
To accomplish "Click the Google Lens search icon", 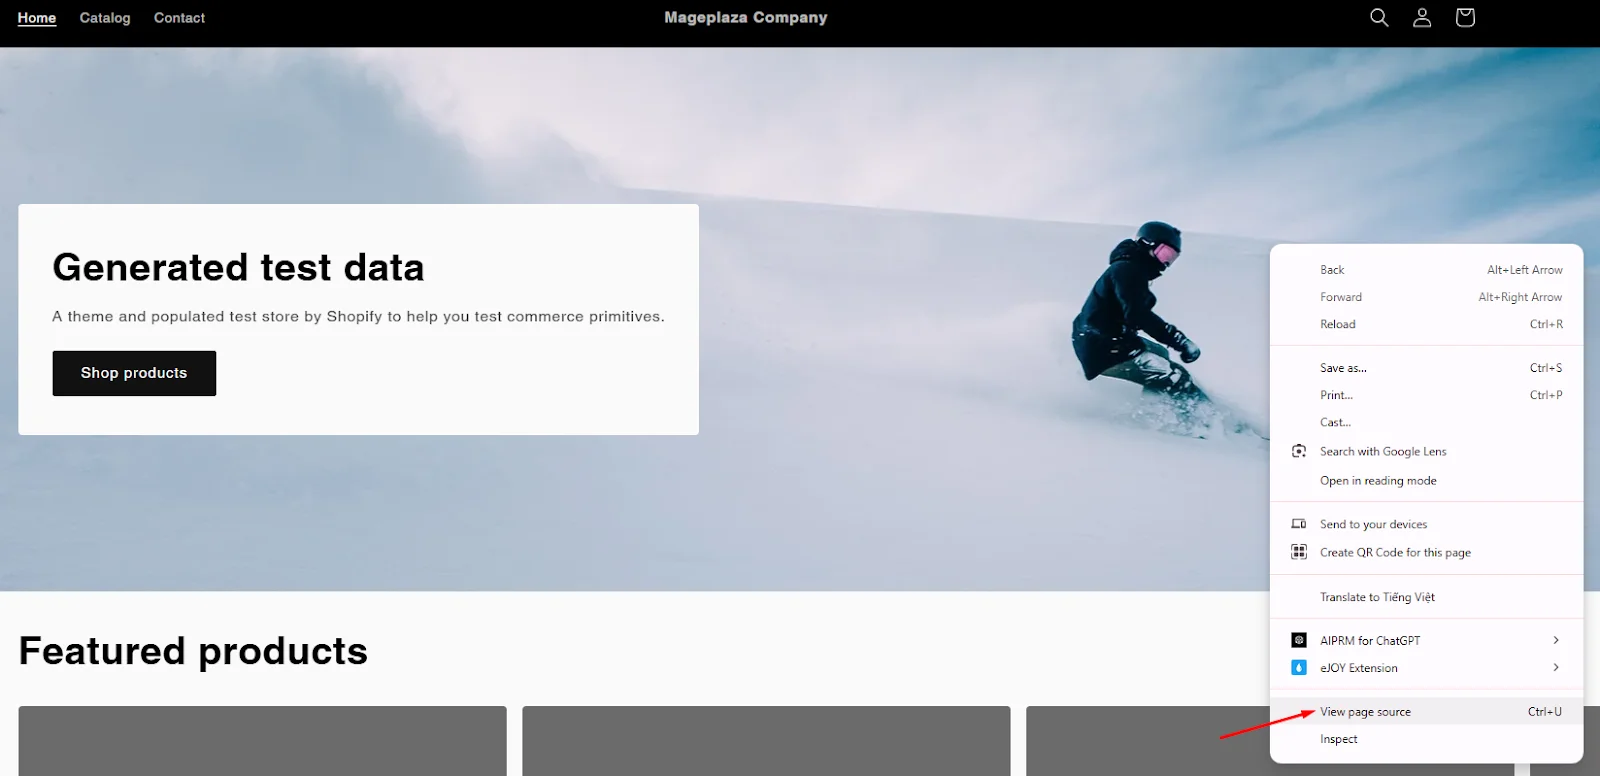I will tap(1299, 451).
